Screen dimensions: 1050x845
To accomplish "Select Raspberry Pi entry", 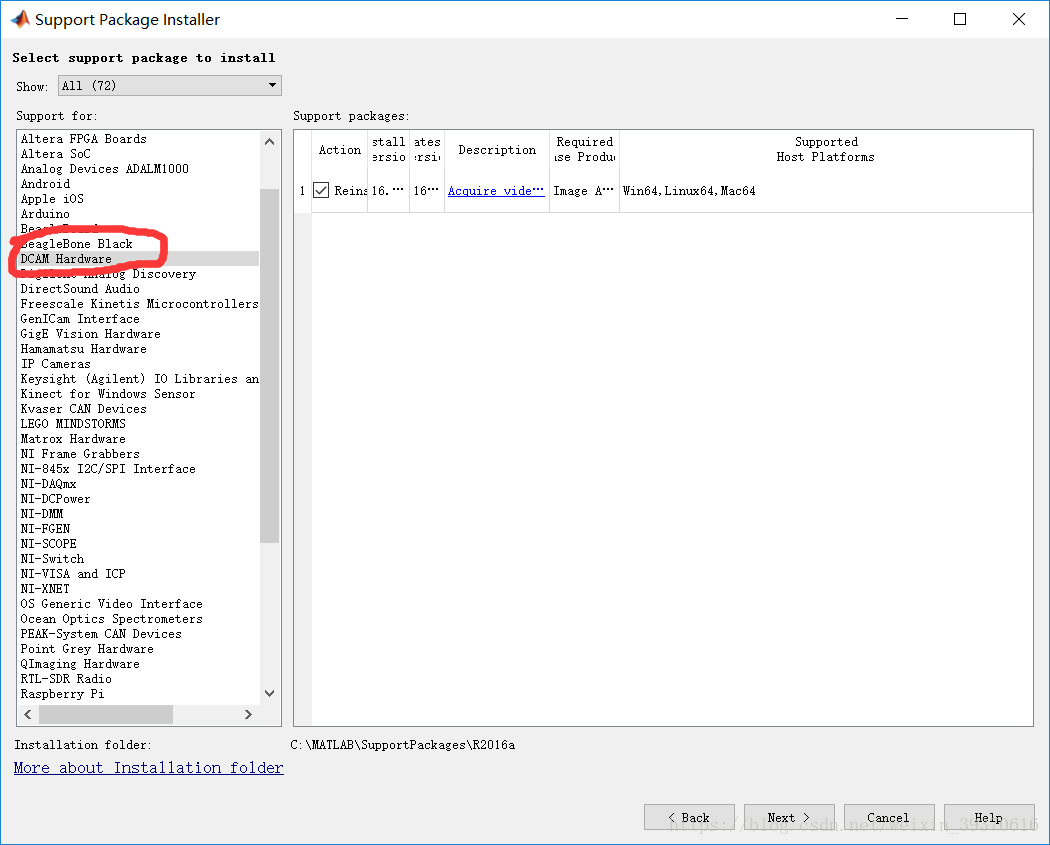I will [x=139, y=694].
